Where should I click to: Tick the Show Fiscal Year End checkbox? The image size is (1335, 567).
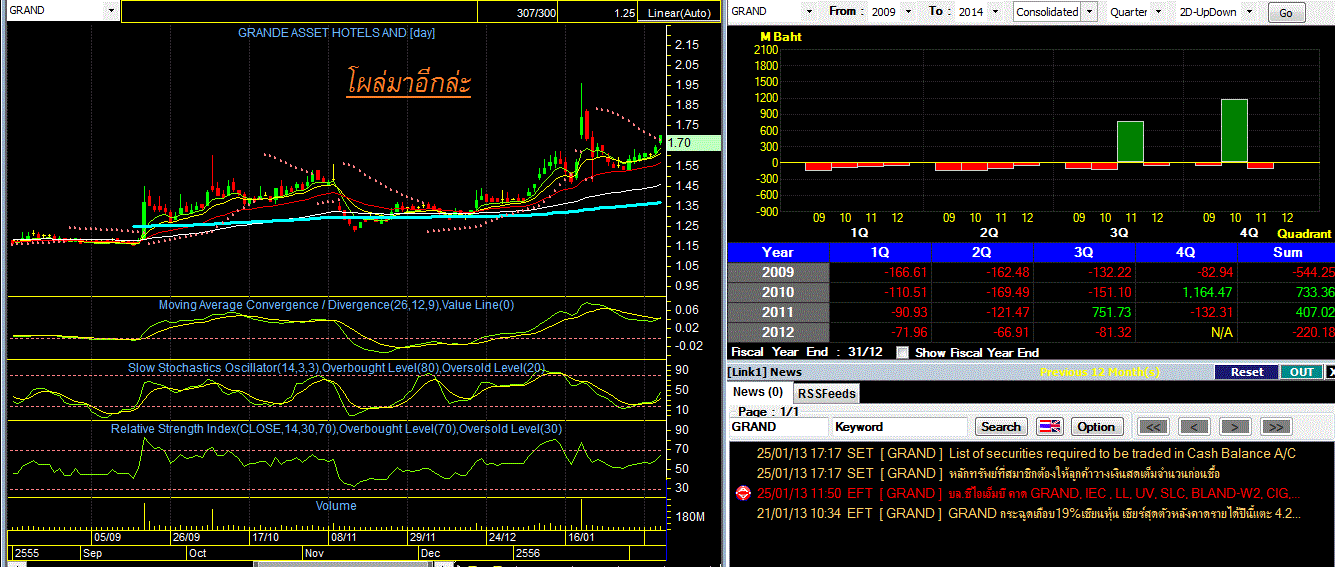pyautogui.click(x=903, y=352)
